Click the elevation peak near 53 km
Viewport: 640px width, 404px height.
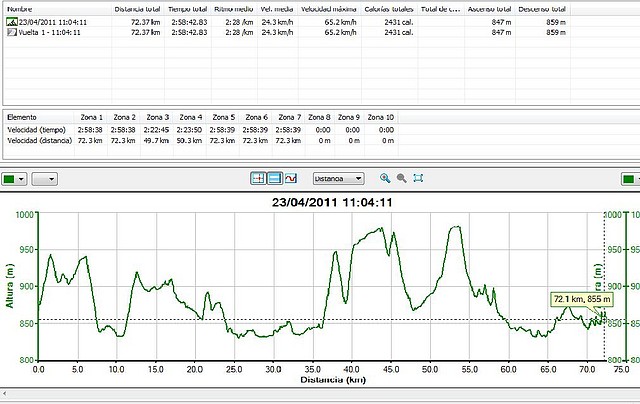tap(456, 227)
